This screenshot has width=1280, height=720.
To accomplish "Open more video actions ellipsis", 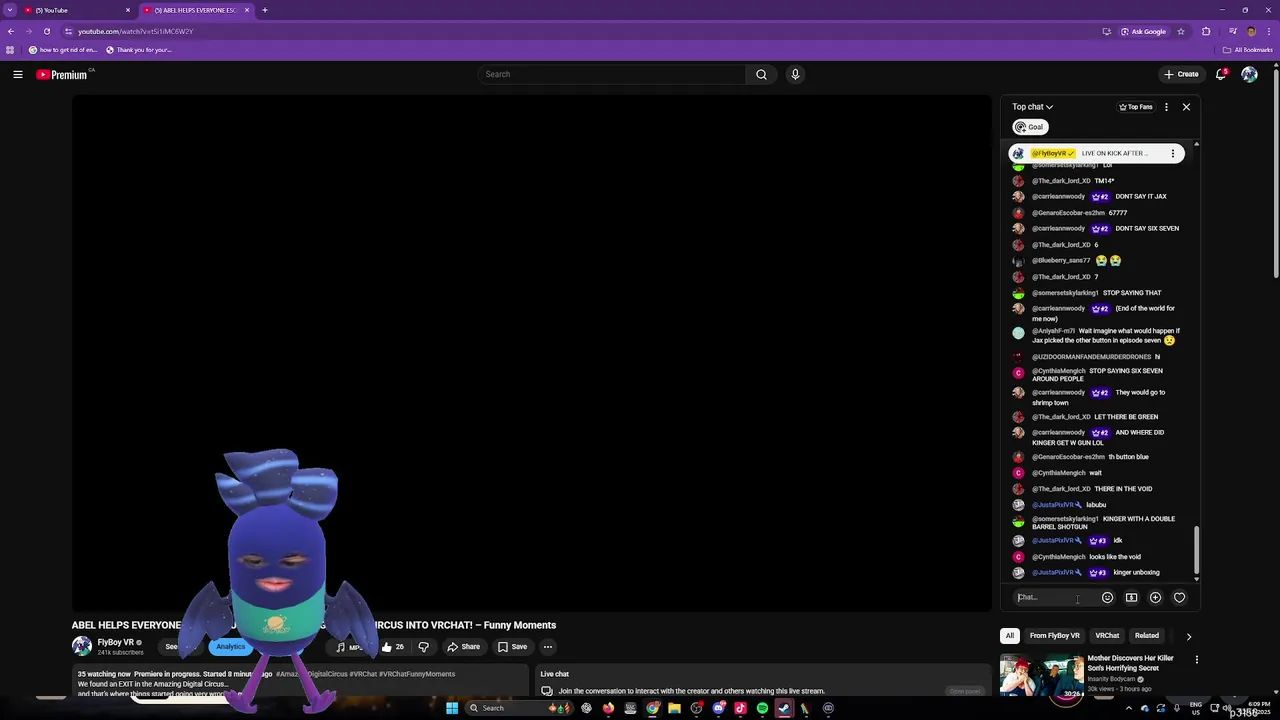I will pyautogui.click(x=548, y=647).
